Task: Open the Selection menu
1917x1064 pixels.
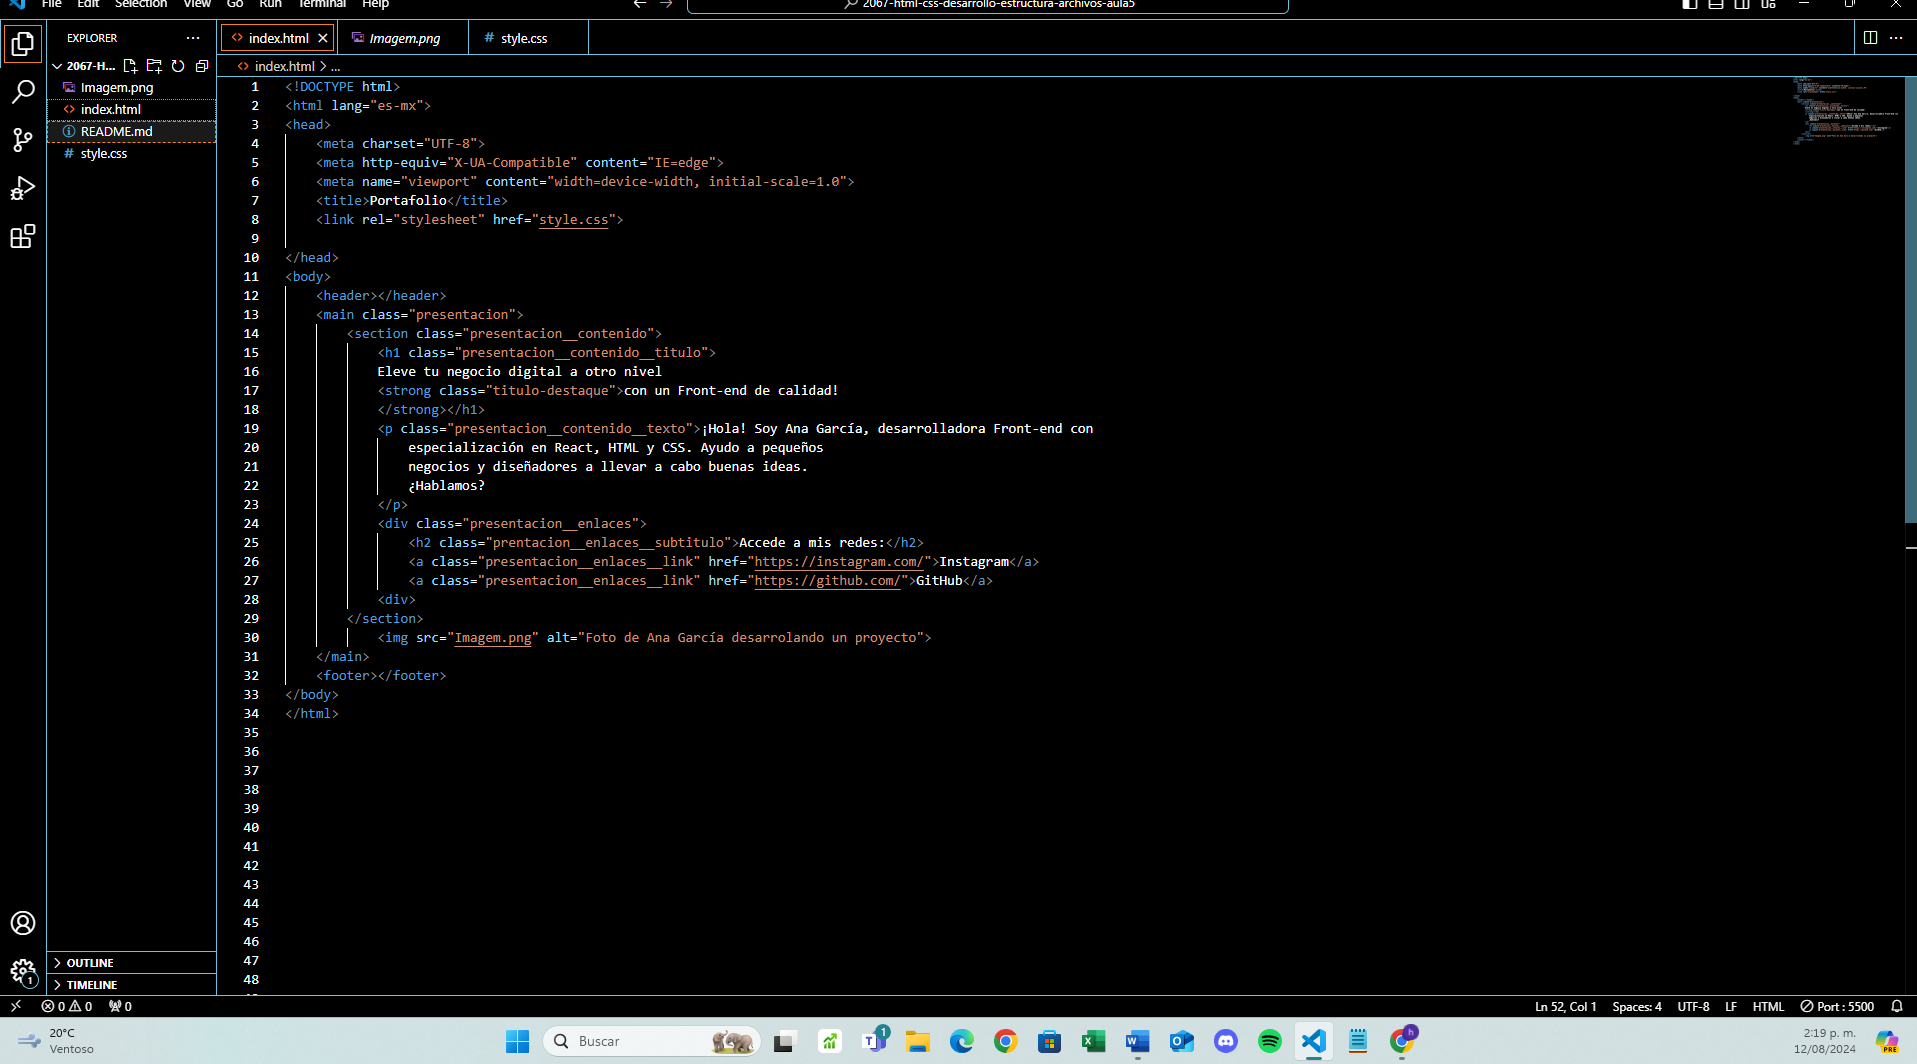Action: click(141, 4)
